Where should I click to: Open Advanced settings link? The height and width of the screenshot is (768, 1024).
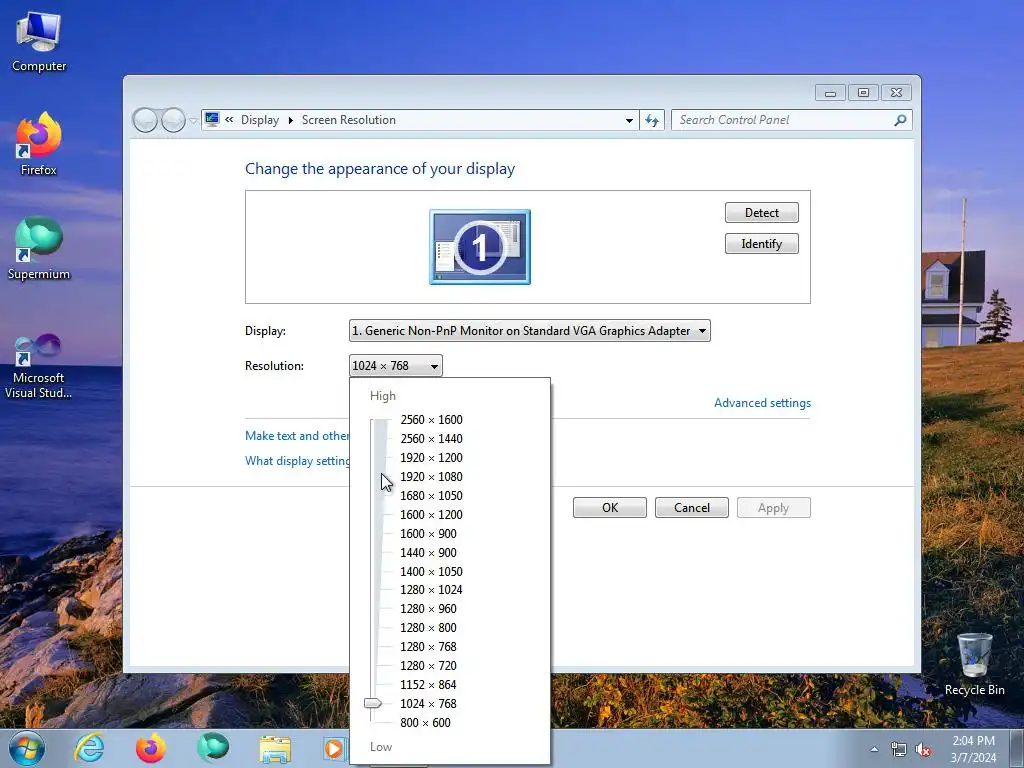pos(762,403)
